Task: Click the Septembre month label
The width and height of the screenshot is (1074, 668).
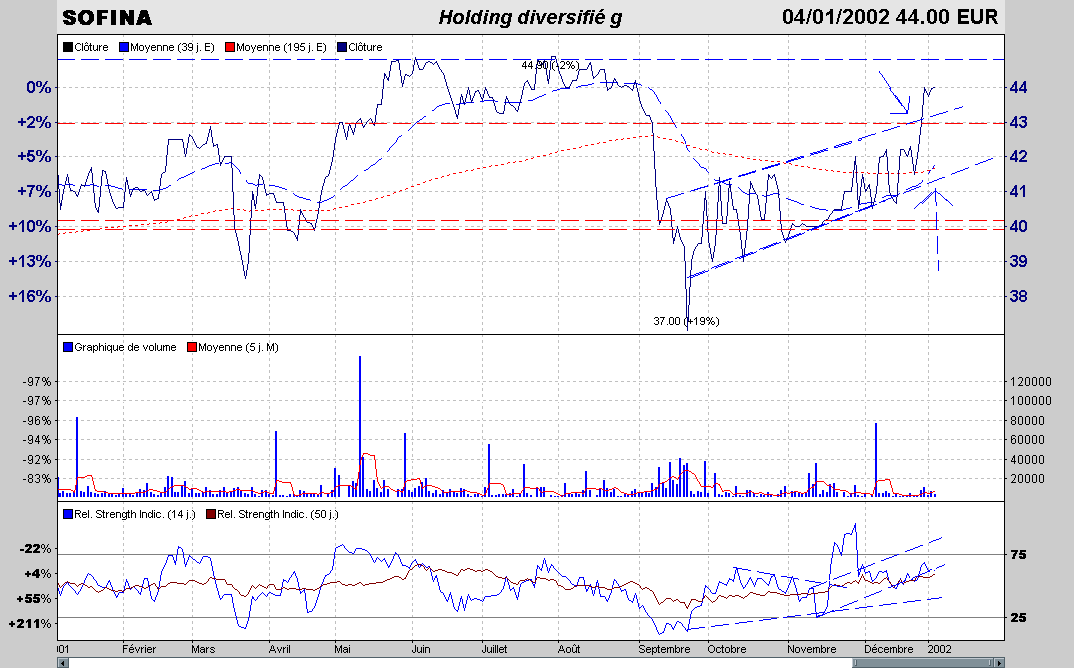Action: (x=664, y=650)
